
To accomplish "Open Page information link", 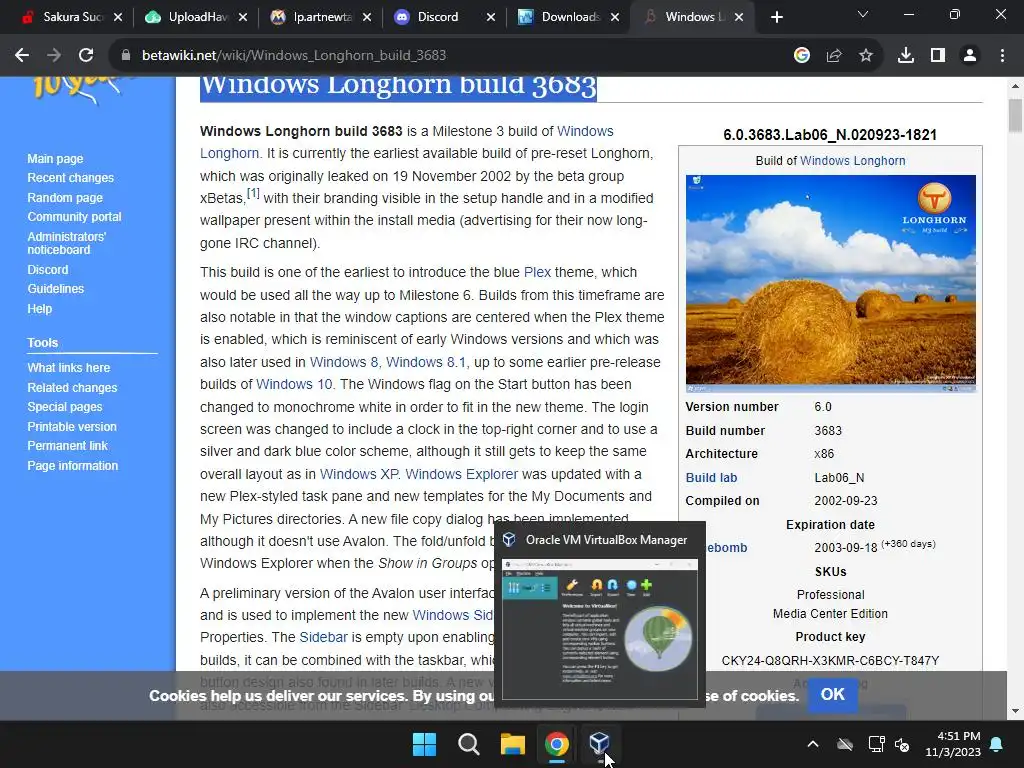I will 72,466.
